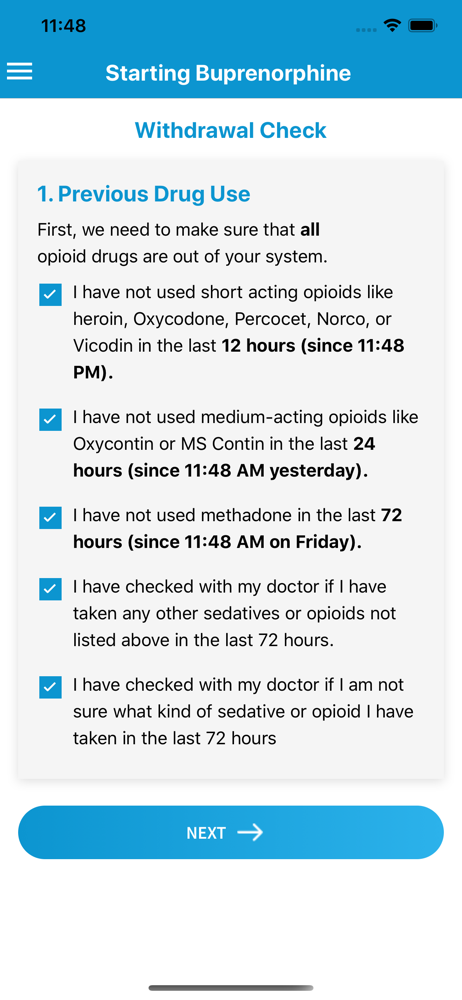This screenshot has height=1000, width=462.
Task: Open the hamburger menu
Action: click(19, 71)
